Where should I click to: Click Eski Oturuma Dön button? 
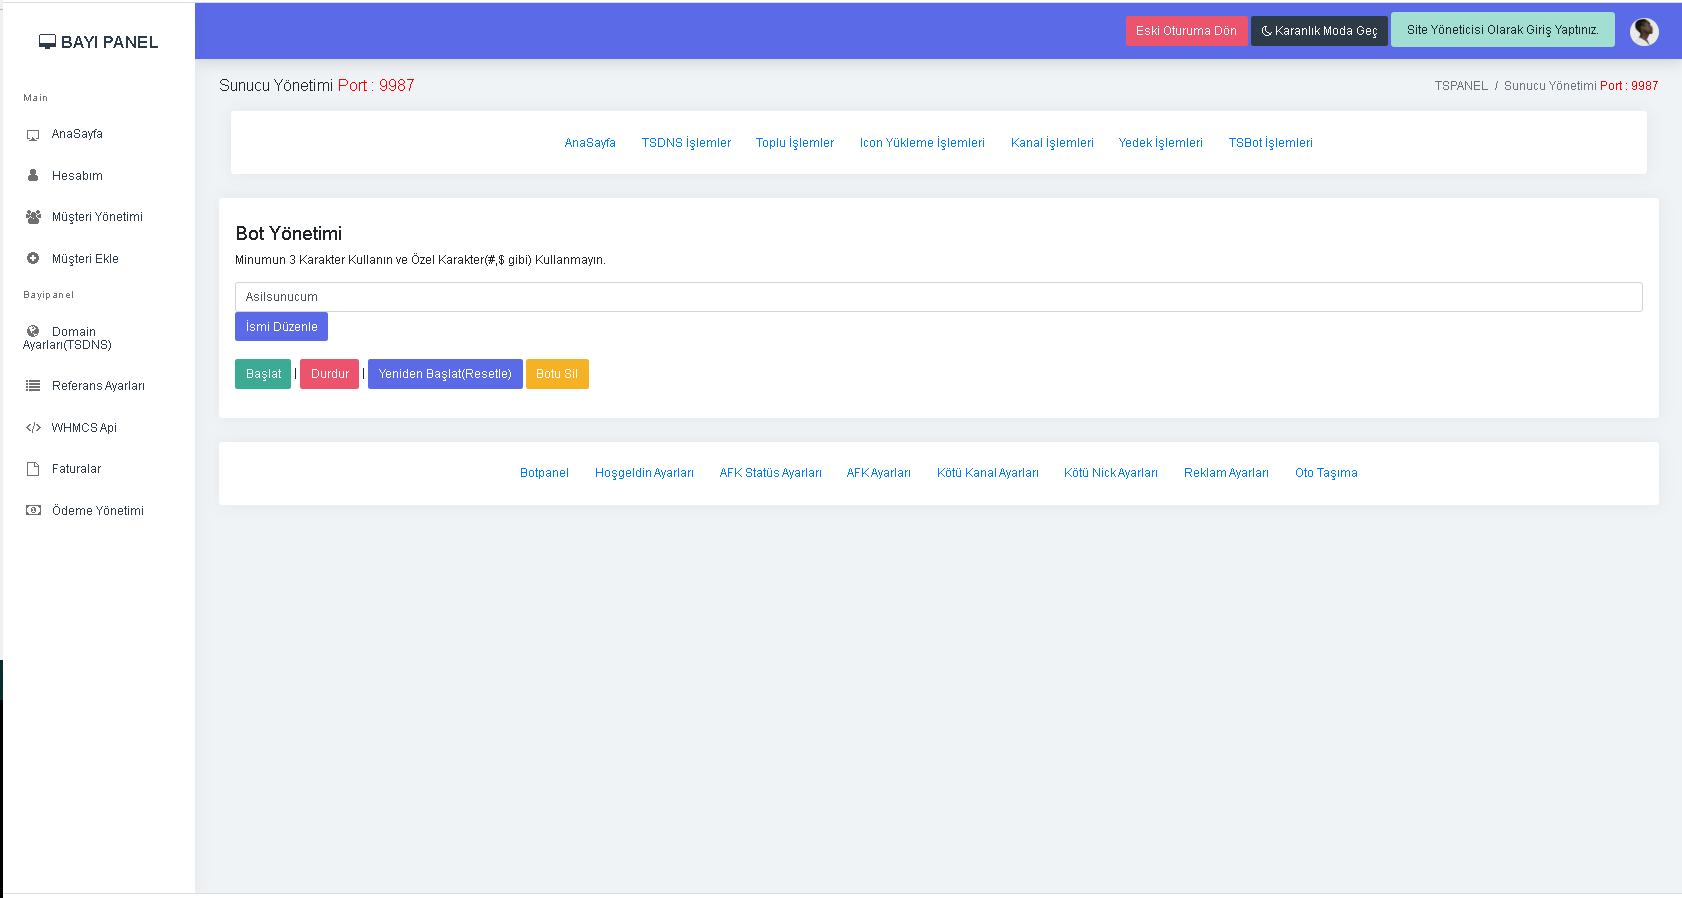1186,31
